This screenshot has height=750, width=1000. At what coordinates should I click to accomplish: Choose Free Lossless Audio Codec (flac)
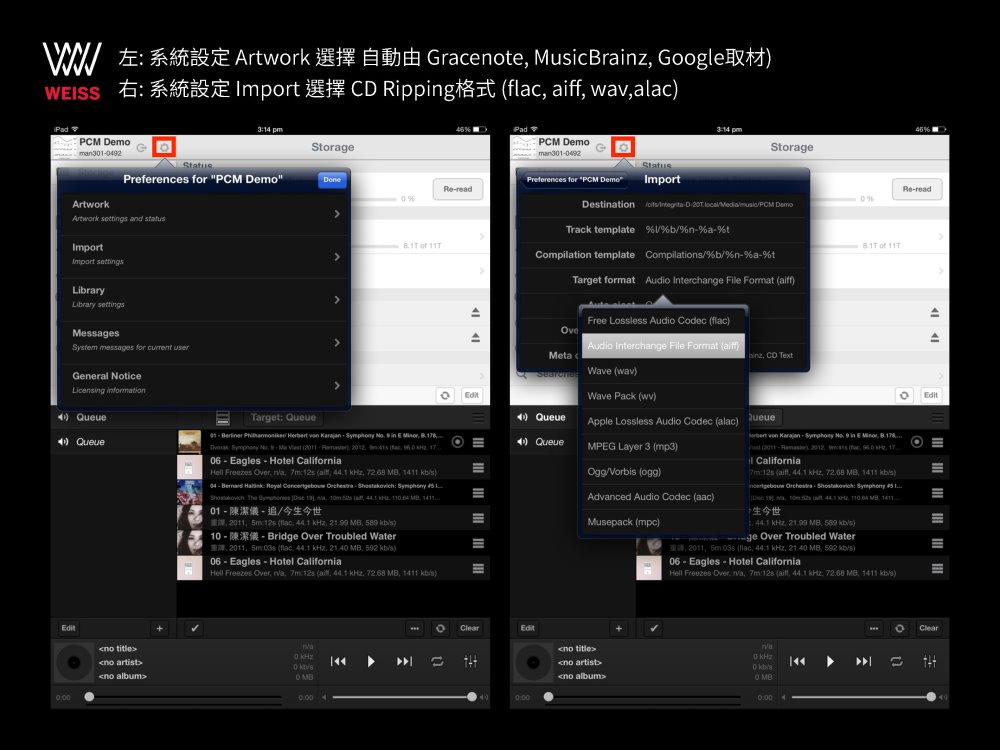coord(663,321)
